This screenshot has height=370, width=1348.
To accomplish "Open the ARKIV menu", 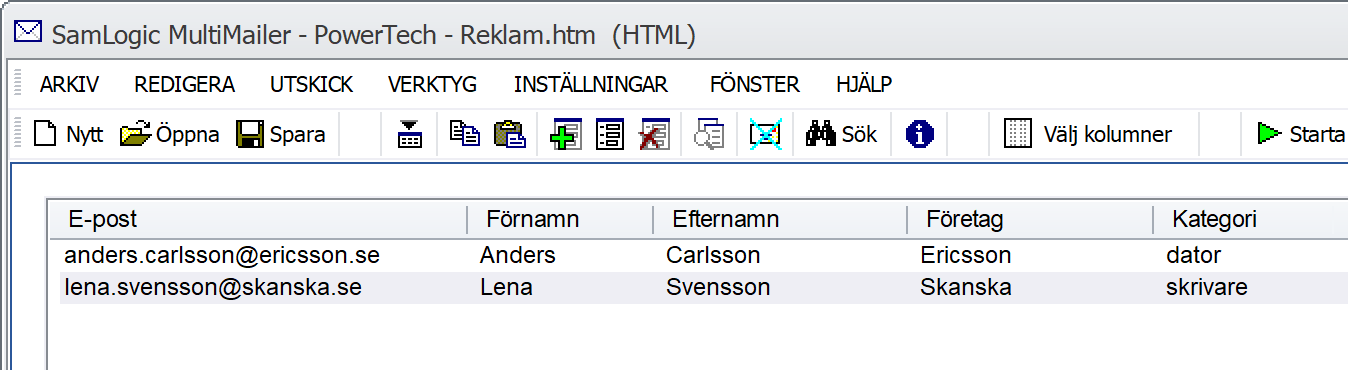I will (x=69, y=85).
